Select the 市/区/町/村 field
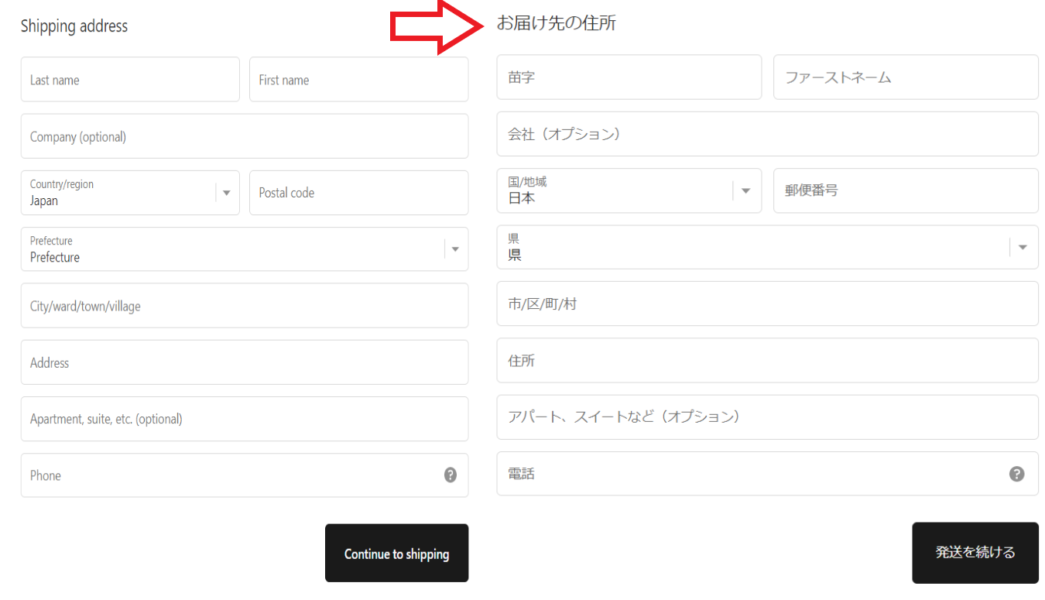Image resolution: width=1045 pixels, height=600 pixels. pyautogui.click(x=766, y=304)
